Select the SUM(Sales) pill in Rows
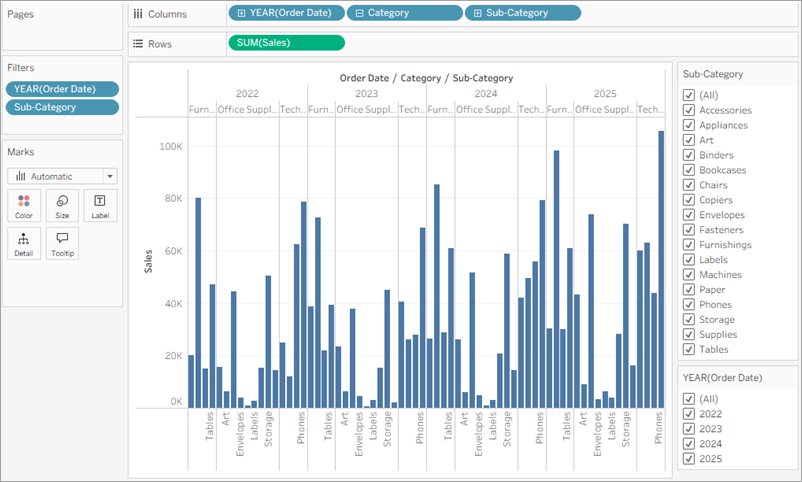802x482 pixels. pyautogui.click(x=286, y=43)
